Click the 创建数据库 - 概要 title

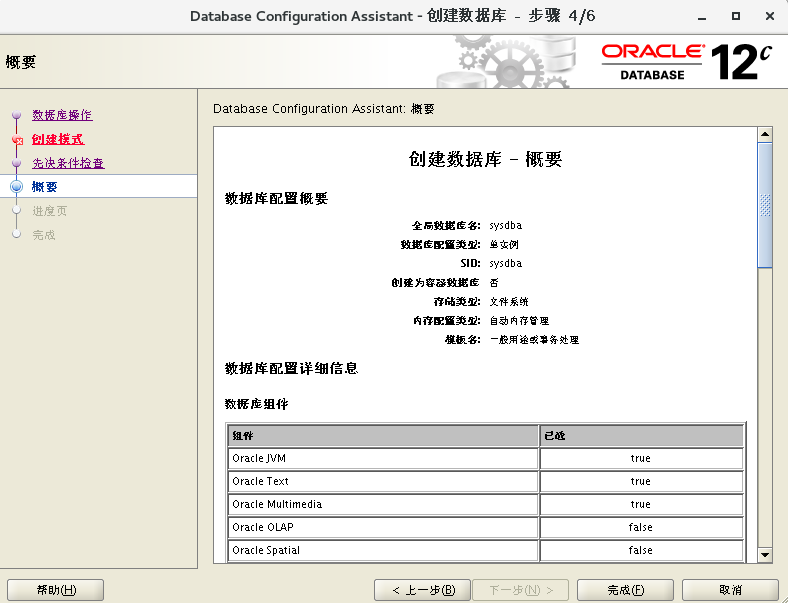coord(485,159)
